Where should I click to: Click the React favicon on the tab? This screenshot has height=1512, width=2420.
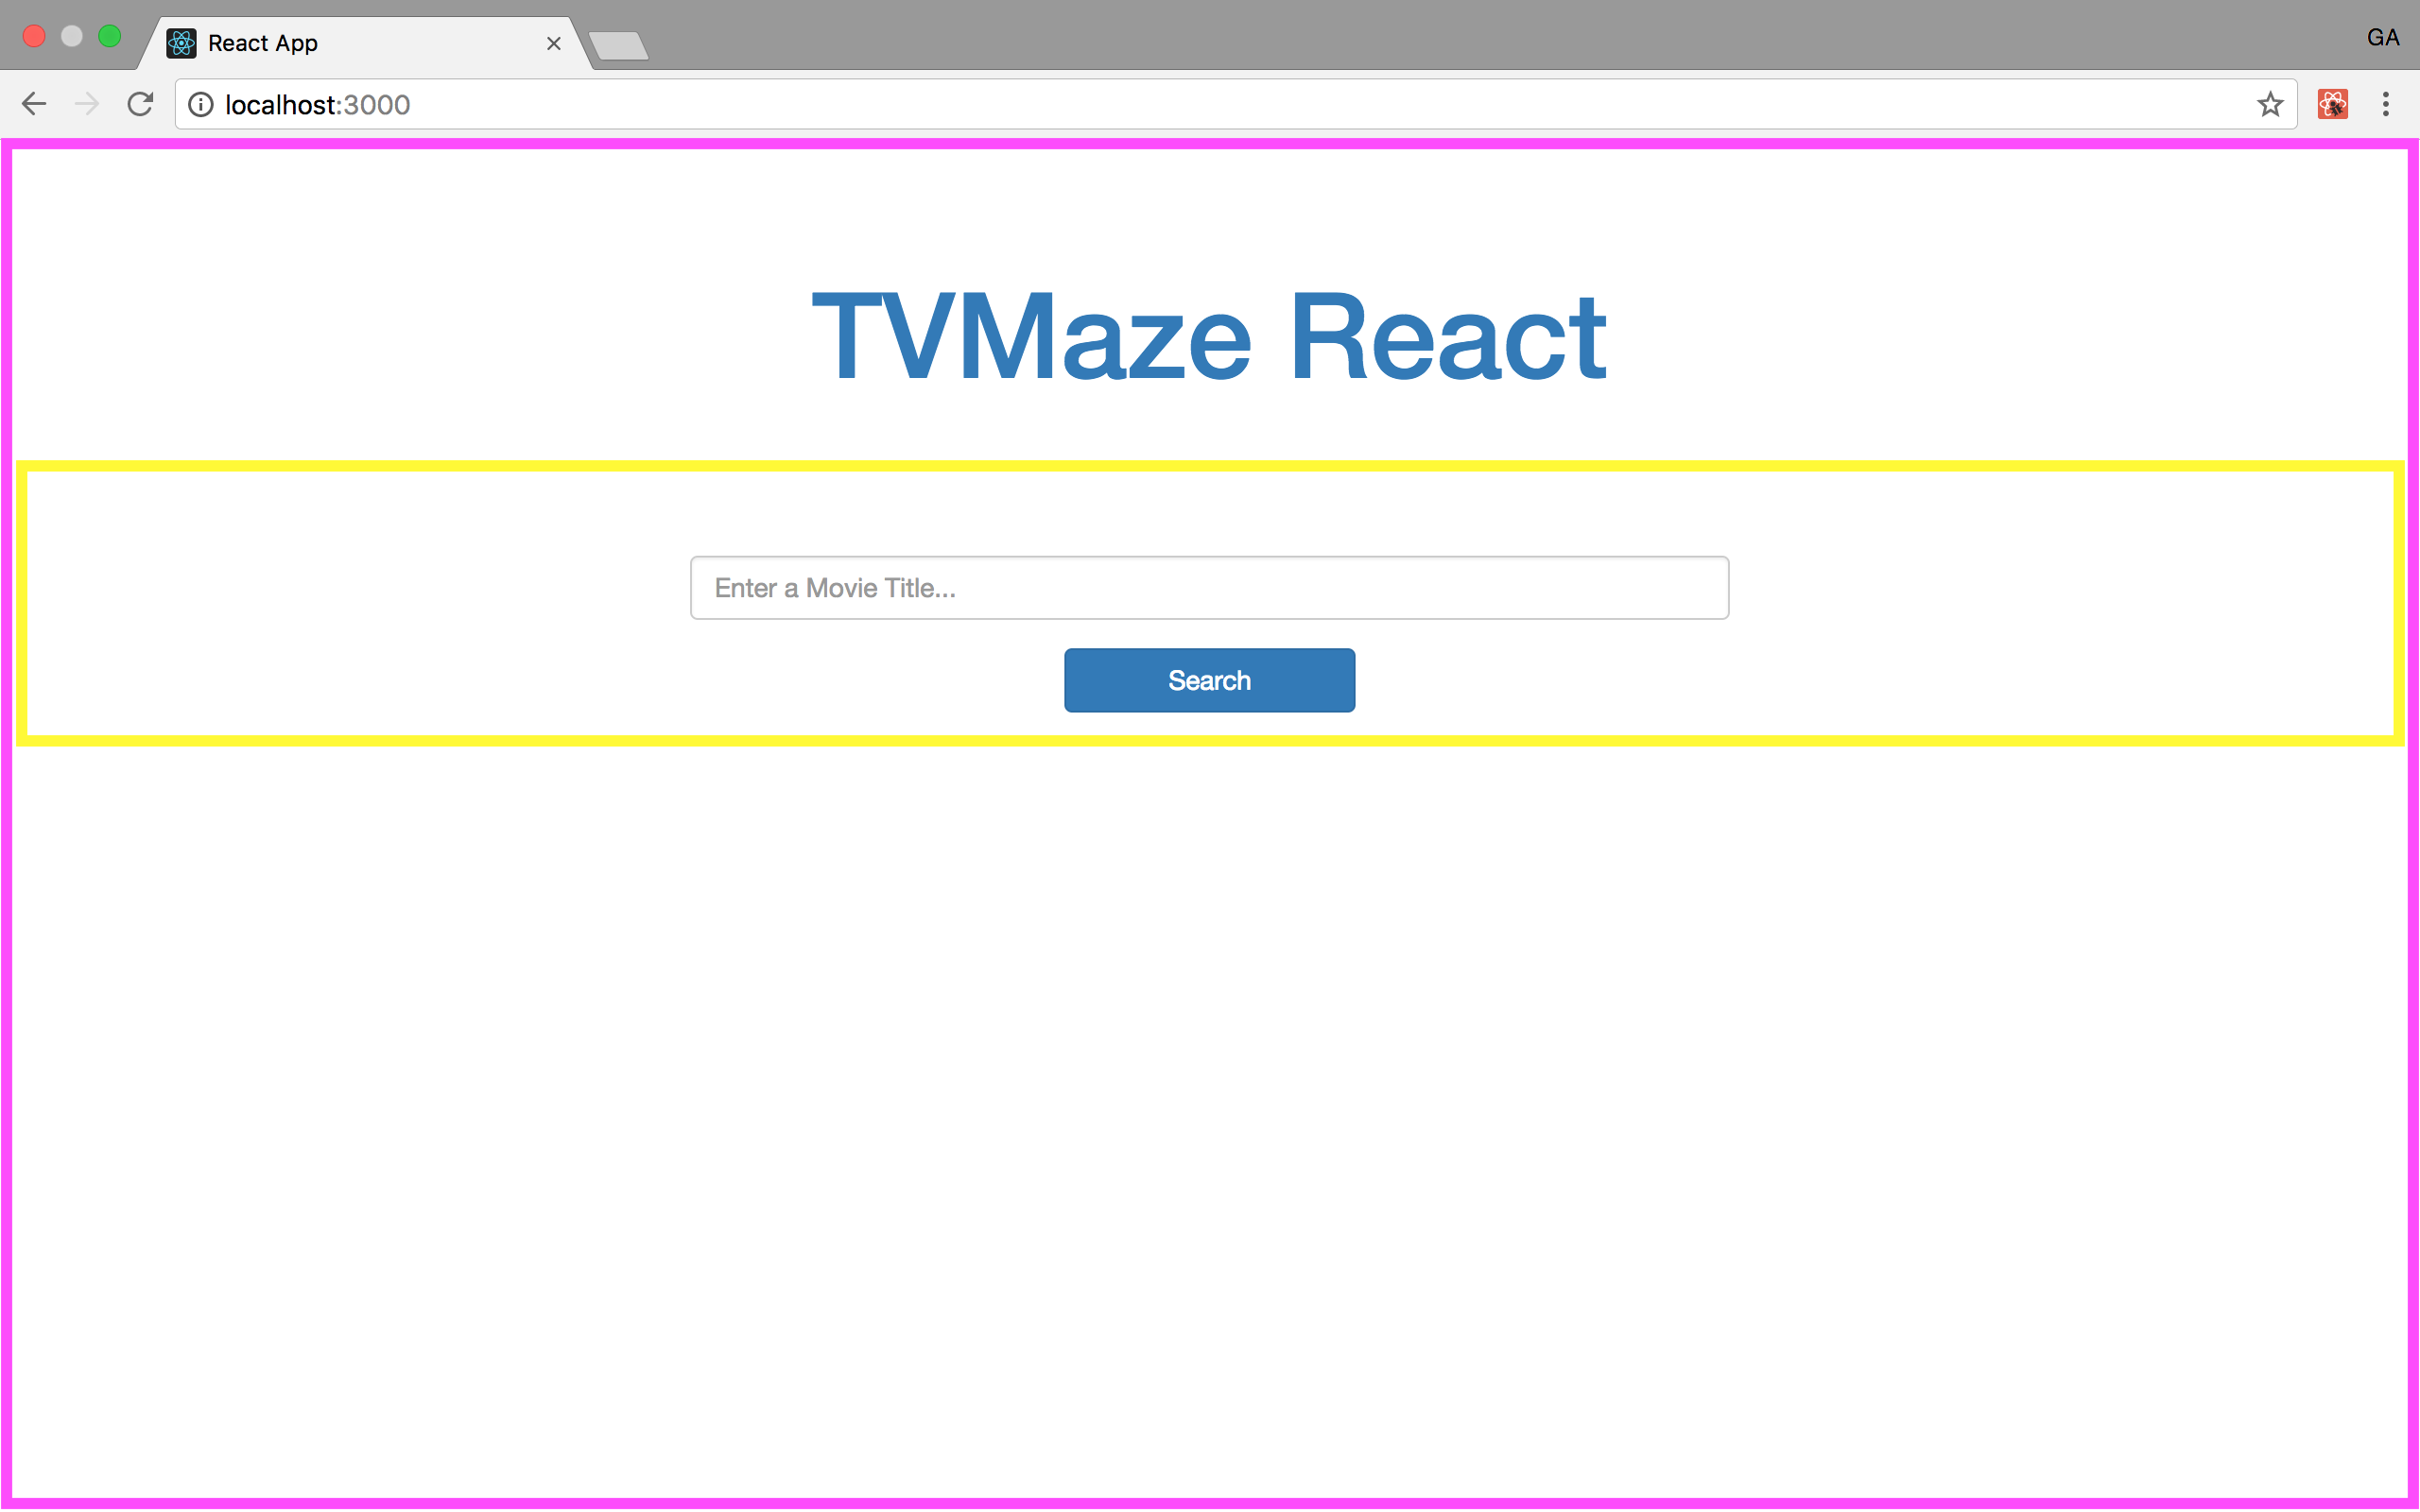tap(181, 43)
